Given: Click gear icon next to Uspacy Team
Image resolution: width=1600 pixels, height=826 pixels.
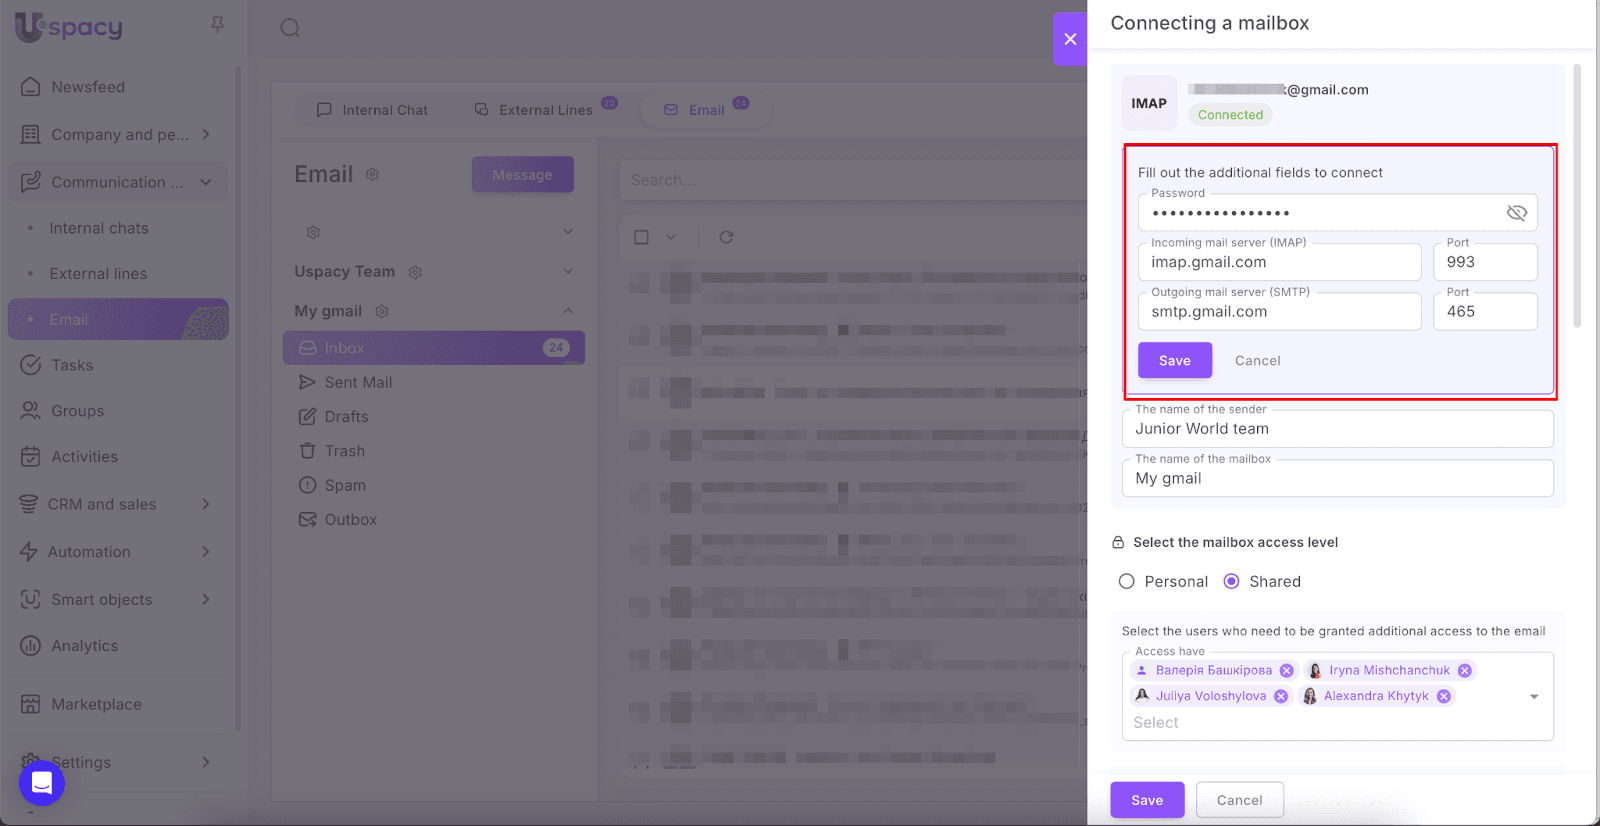Looking at the screenshot, I should click(415, 272).
